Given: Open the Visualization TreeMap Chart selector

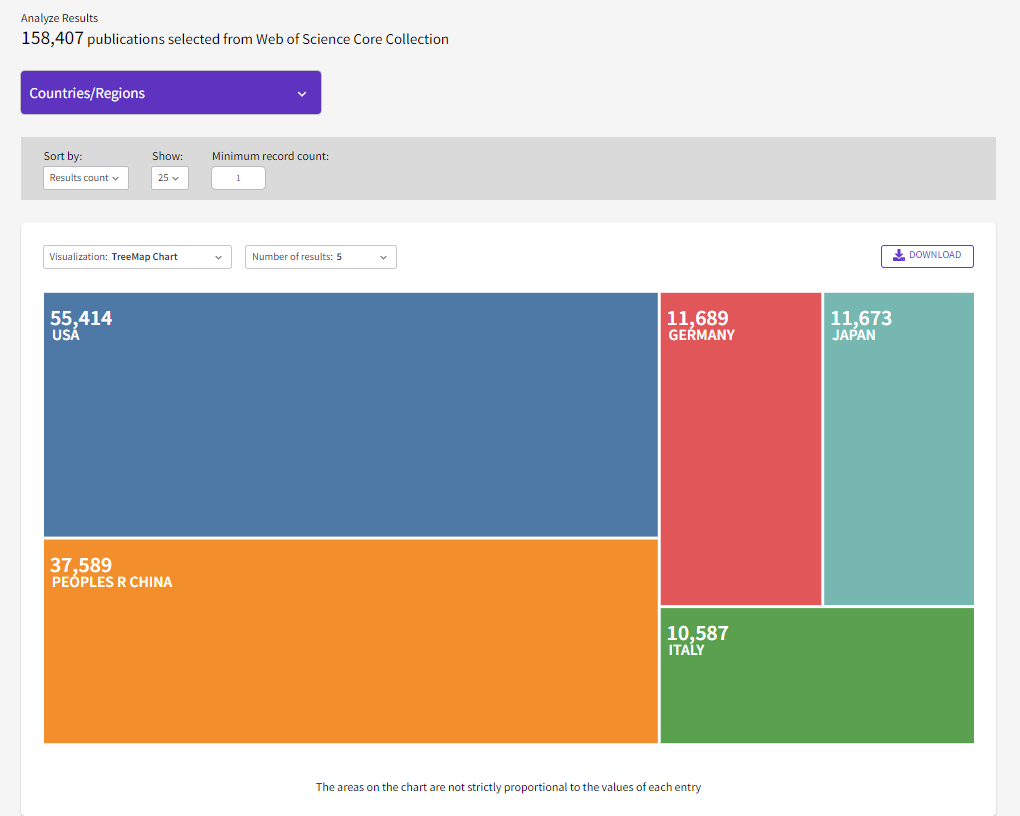Looking at the screenshot, I should click(x=137, y=257).
